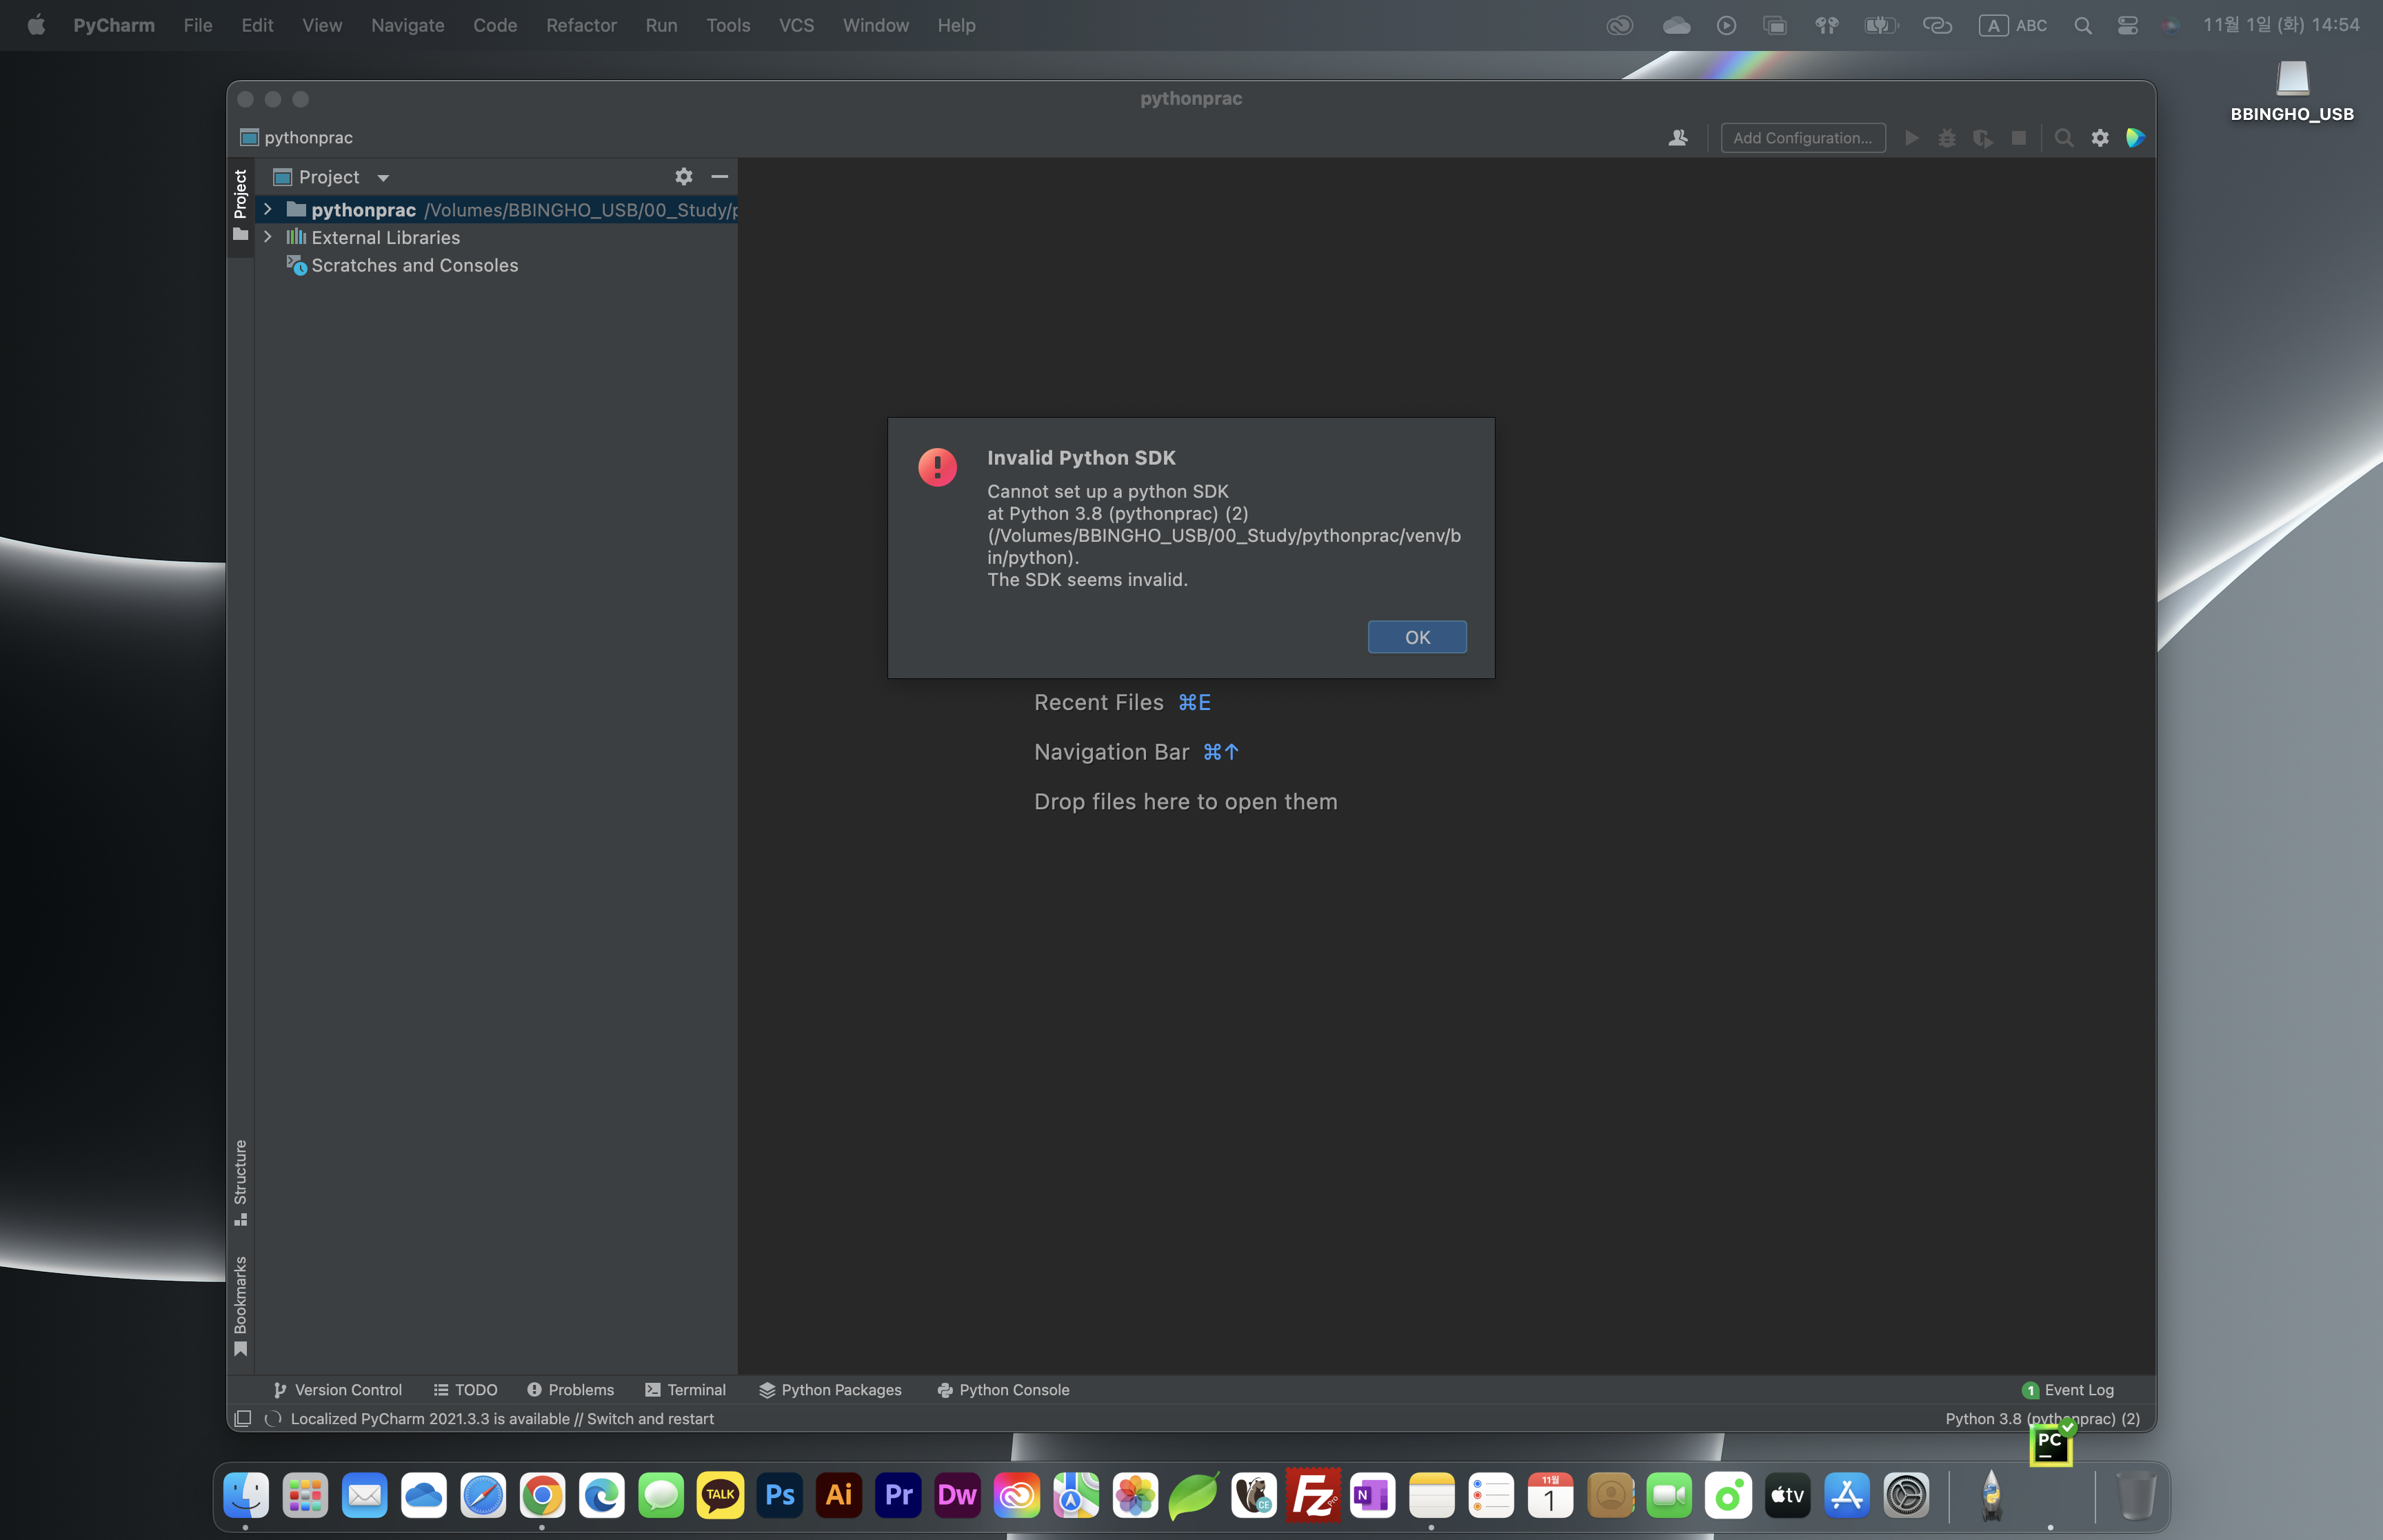Click the Recent Files hint text
Viewport: 2383px width, 1540px height.
pos(1122,703)
